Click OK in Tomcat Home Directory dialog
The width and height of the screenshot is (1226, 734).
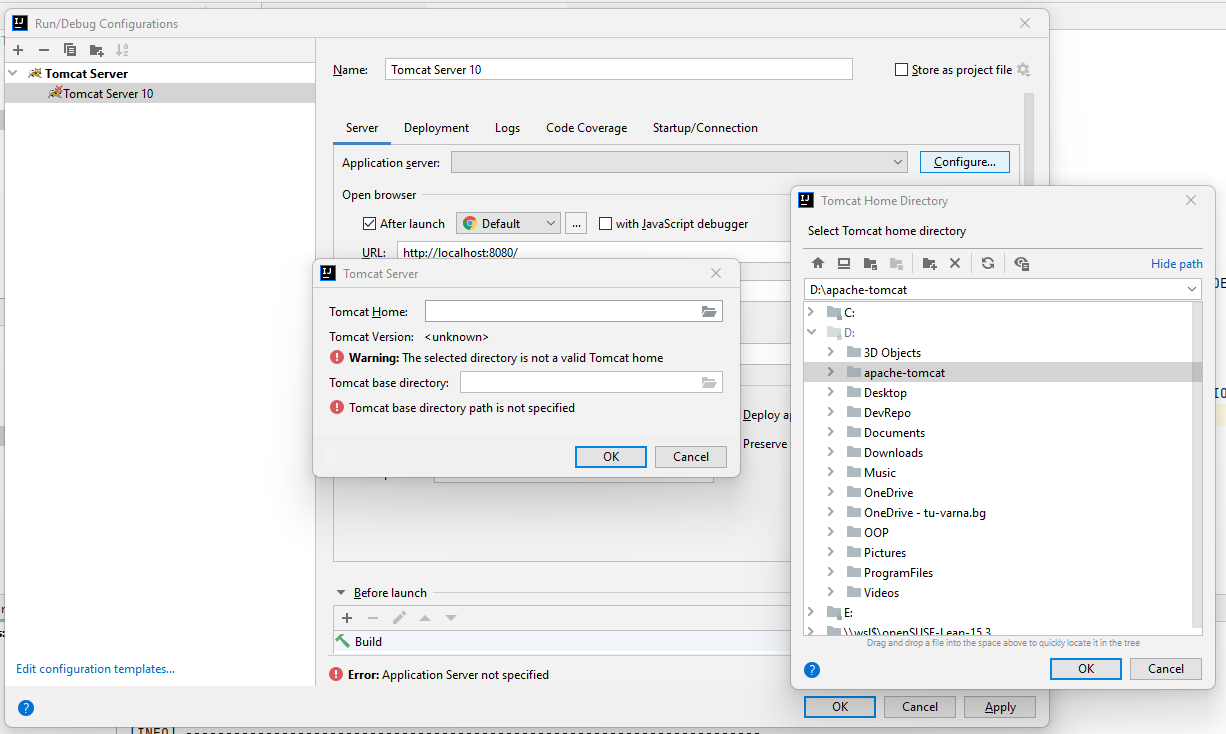[1086, 669]
